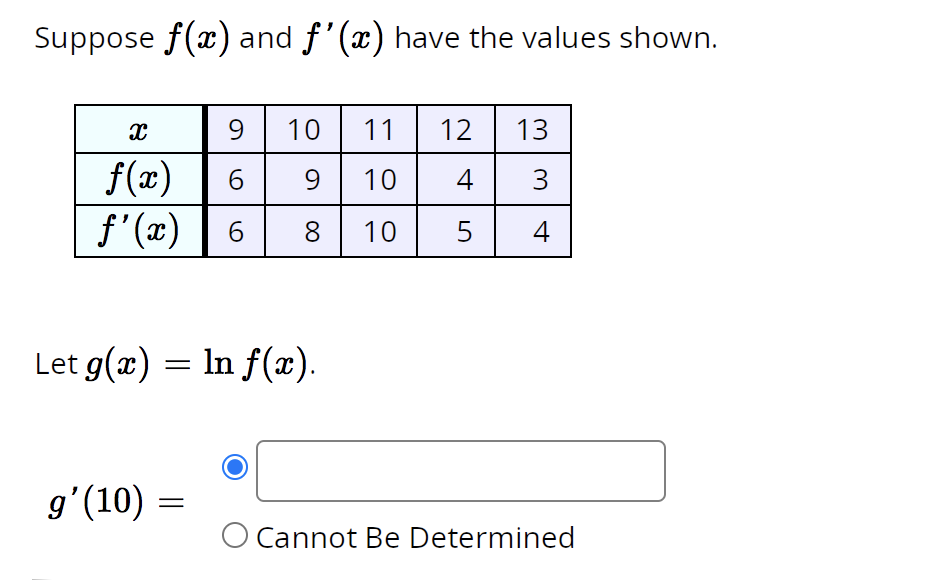Click the cell showing 9 under x
This screenshot has height=584, width=936.
[235, 129]
